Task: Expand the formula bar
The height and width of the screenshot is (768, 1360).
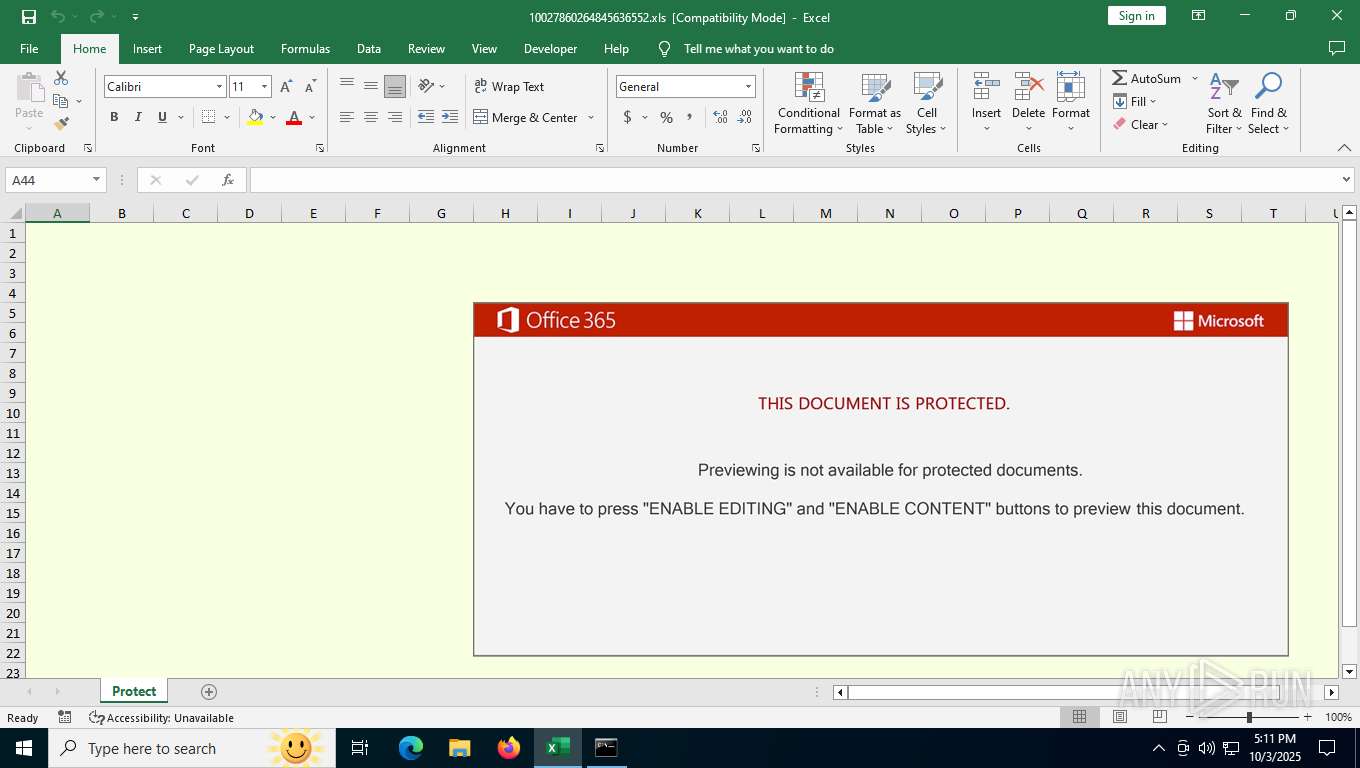Action: point(1346,180)
